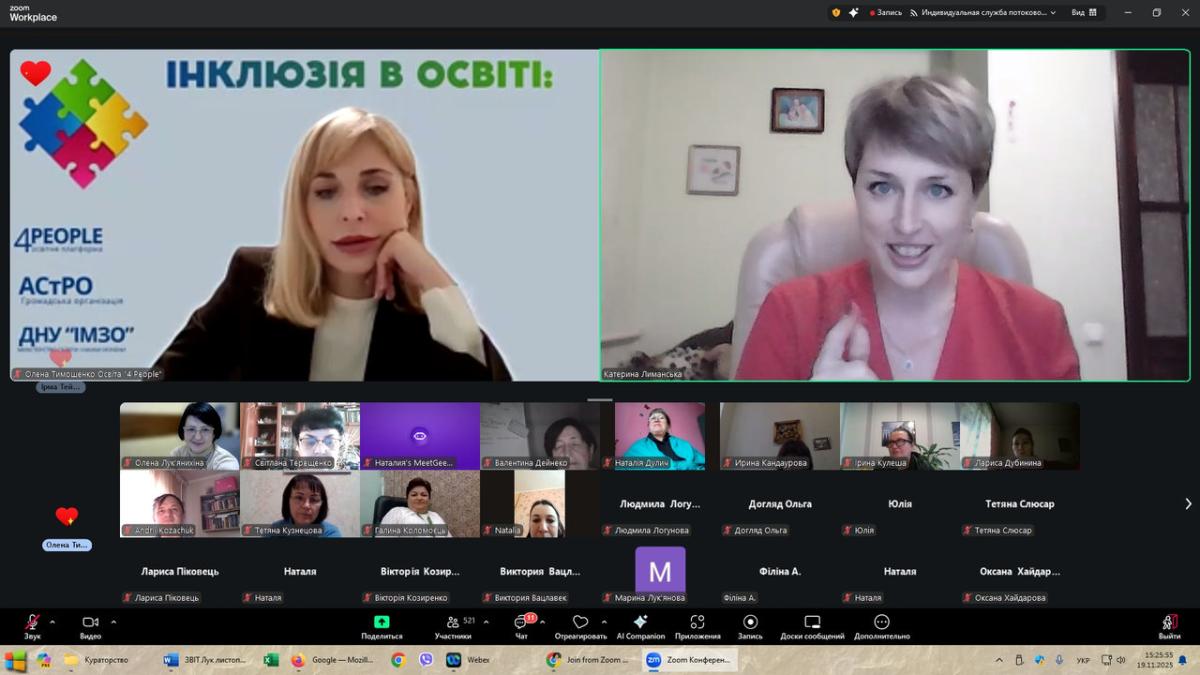Expand the arrow next to Отреагировать
The height and width of the screenshot is (675, 1200).
click(604, 622)
